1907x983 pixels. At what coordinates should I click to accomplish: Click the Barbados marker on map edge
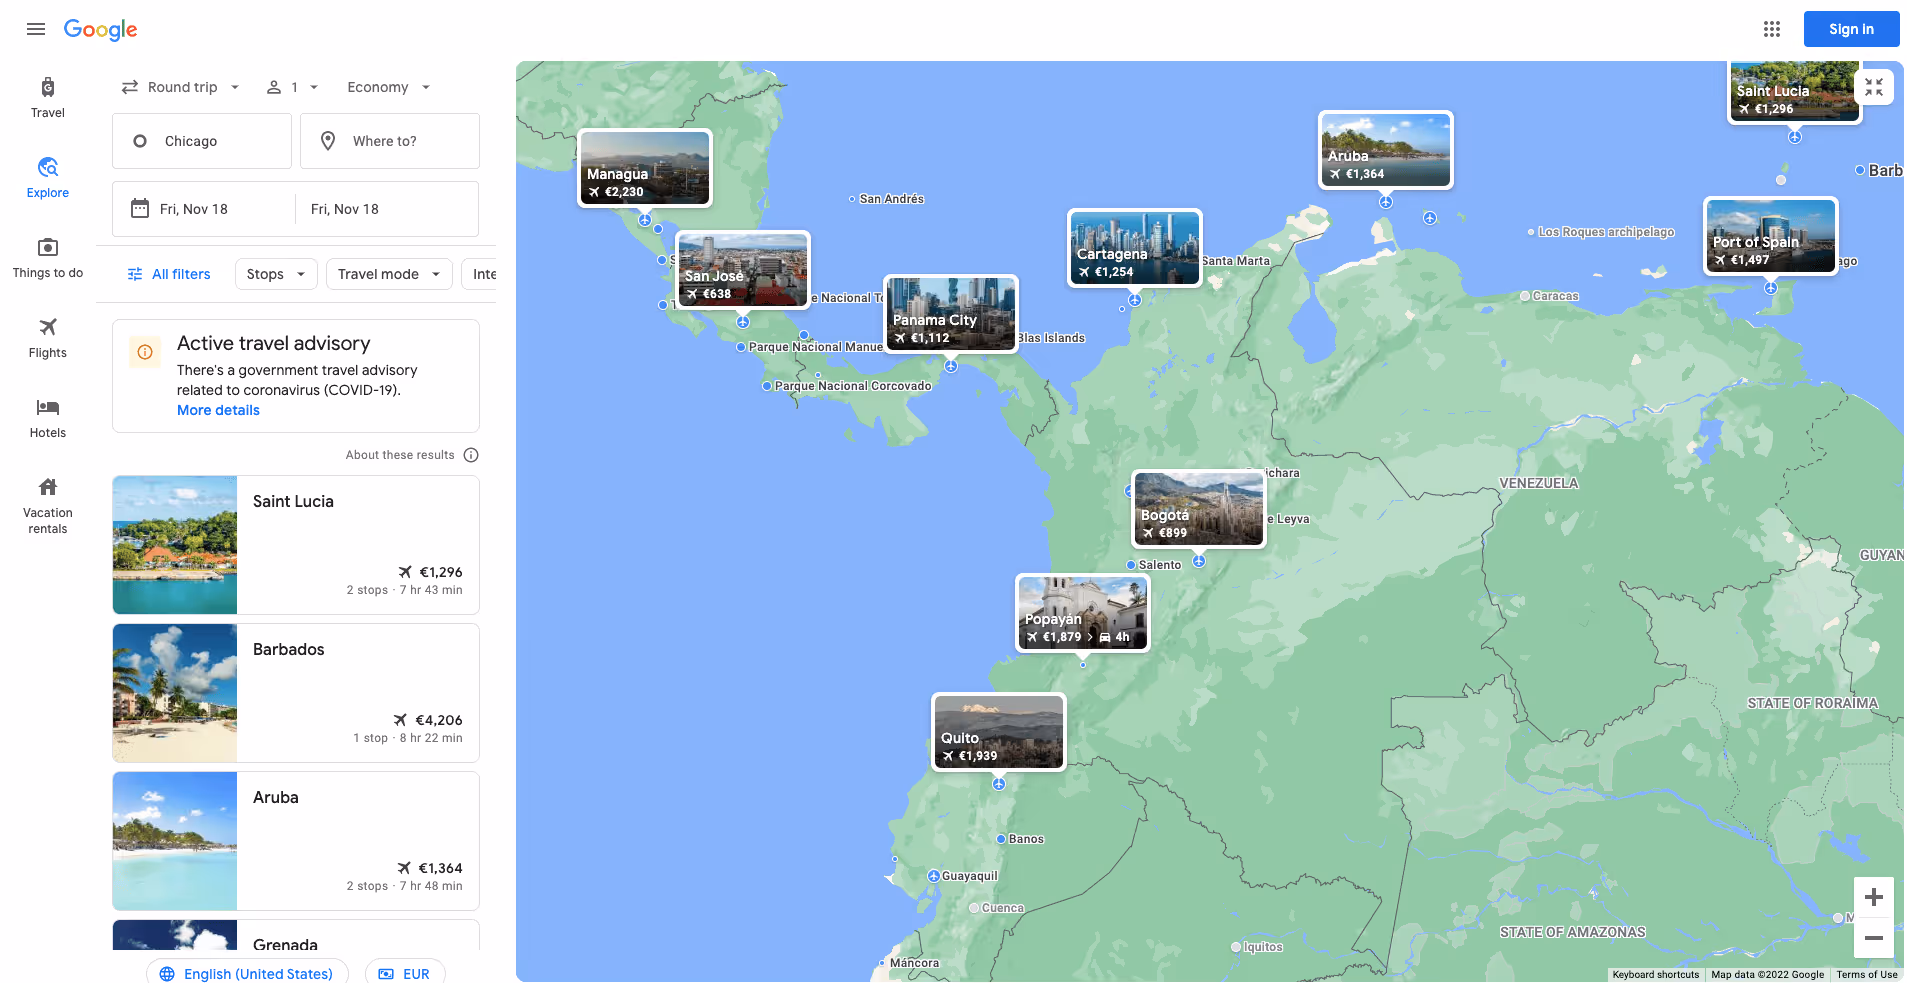click(1860, 170)
